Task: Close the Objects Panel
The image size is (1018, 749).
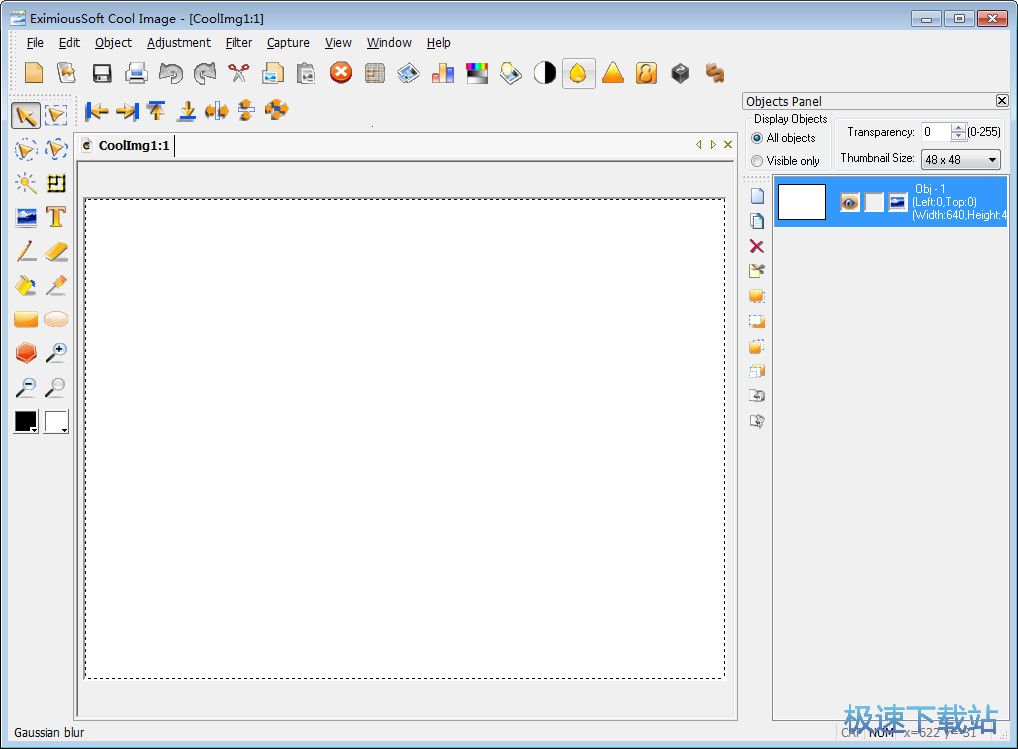Action: pyautogui.click(x=1002, y=101)
